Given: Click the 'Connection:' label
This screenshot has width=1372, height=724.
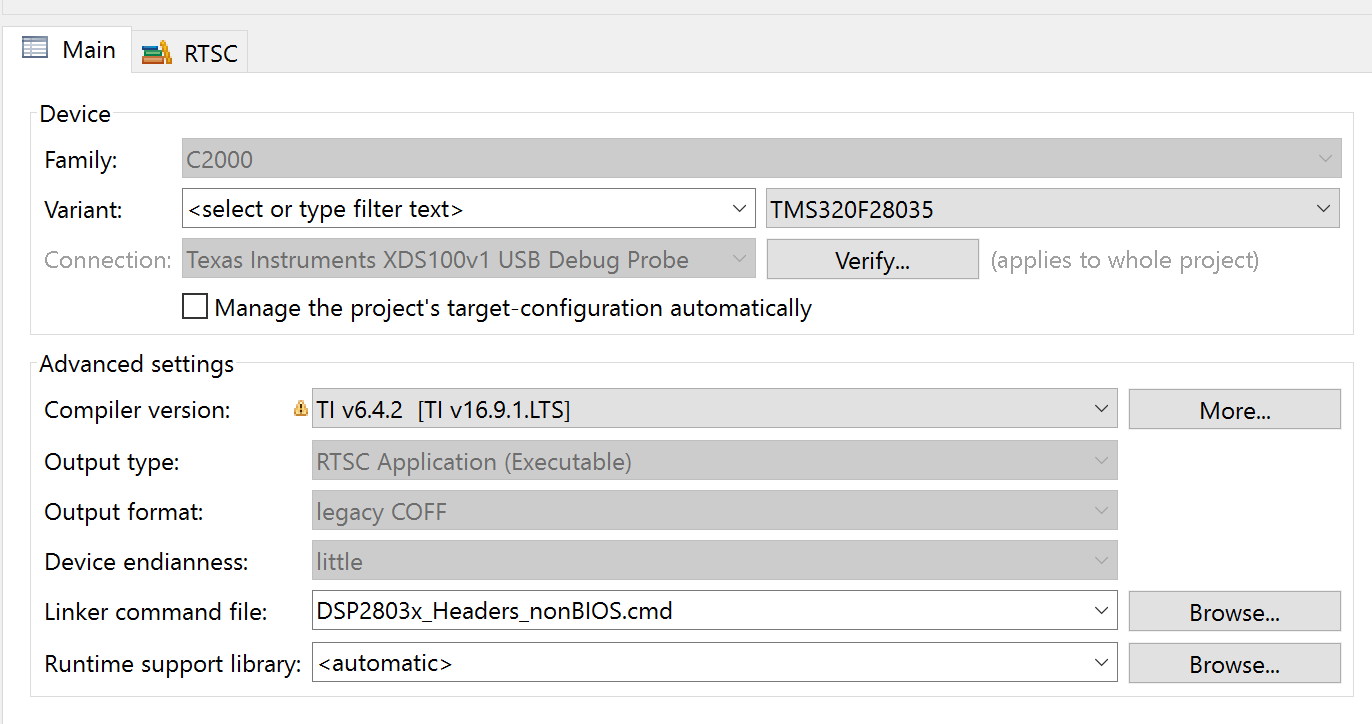Looking at the screenshot, I should pyautogui.click(x=108, y=260).
